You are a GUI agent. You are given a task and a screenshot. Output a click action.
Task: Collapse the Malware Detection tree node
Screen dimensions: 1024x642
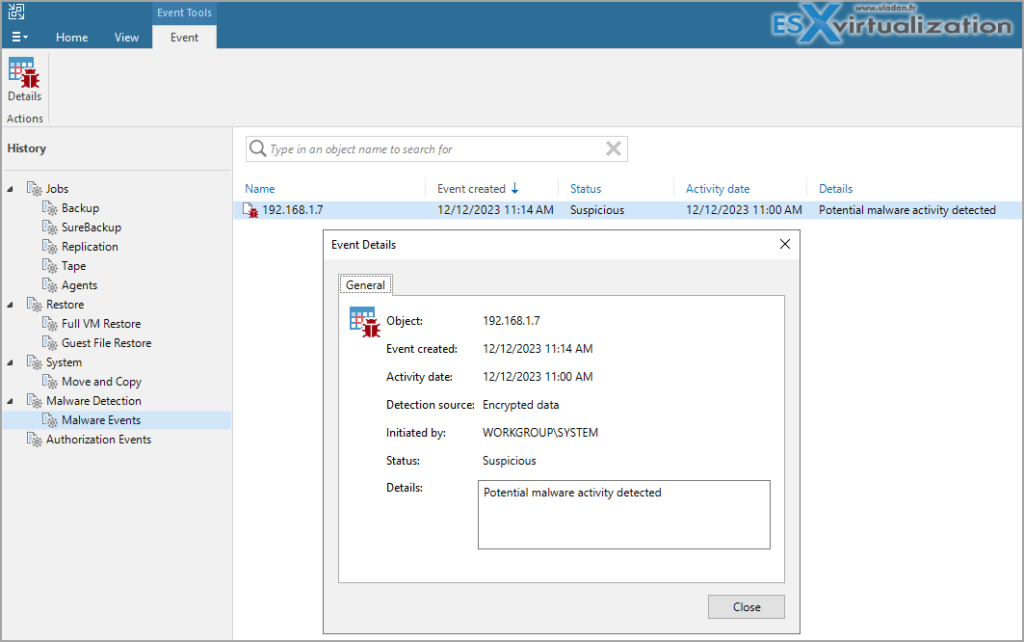(8, 400)
